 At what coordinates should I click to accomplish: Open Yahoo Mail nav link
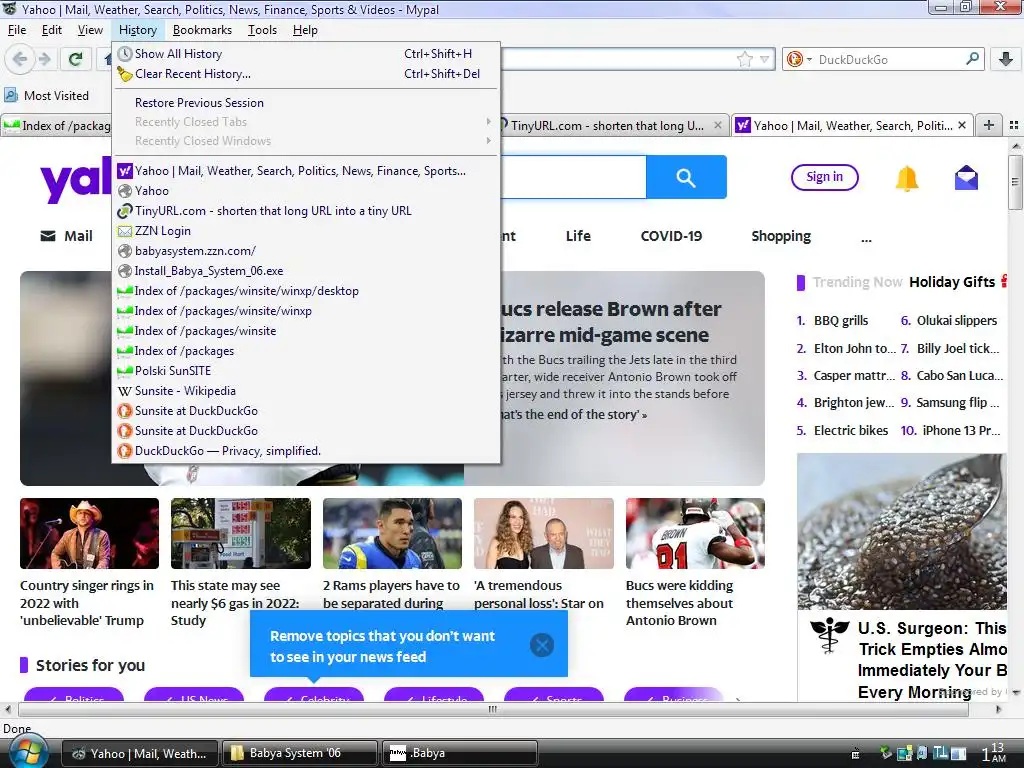pos(67,236)
